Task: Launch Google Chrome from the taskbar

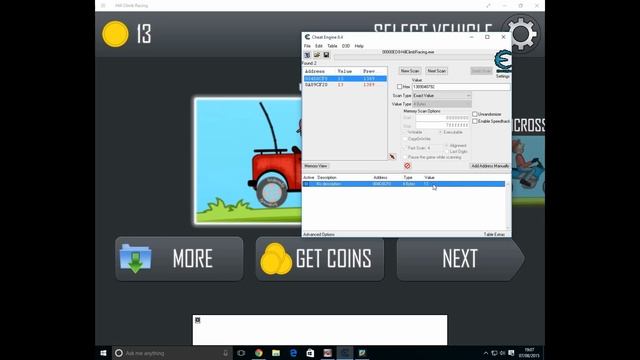Action: [258, 353]
